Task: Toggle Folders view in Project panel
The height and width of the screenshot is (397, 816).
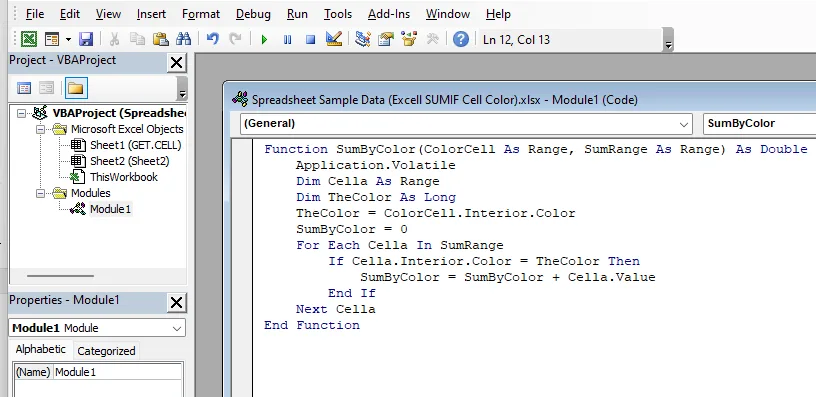Action: (x=76, y=88)
